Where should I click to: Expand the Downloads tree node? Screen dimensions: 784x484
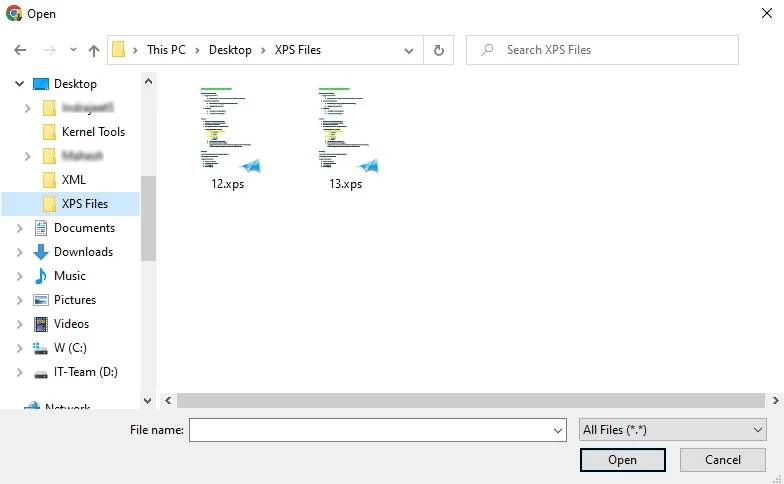point(20,252)
